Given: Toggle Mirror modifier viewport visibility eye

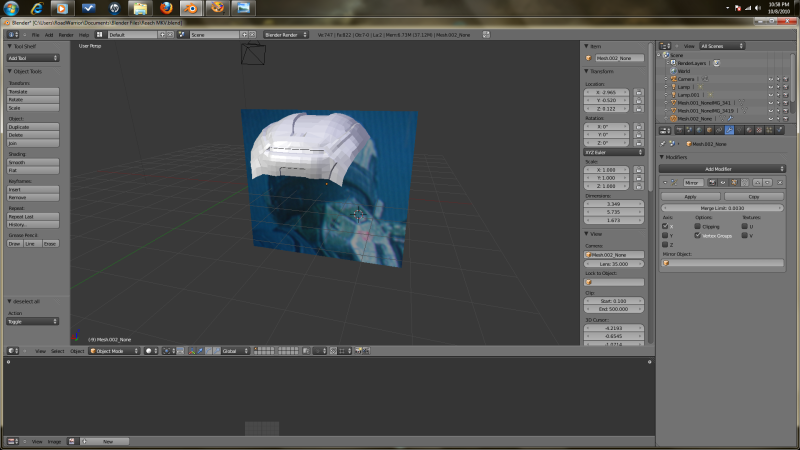Looking at the screenshot, I should click(723, 183).
